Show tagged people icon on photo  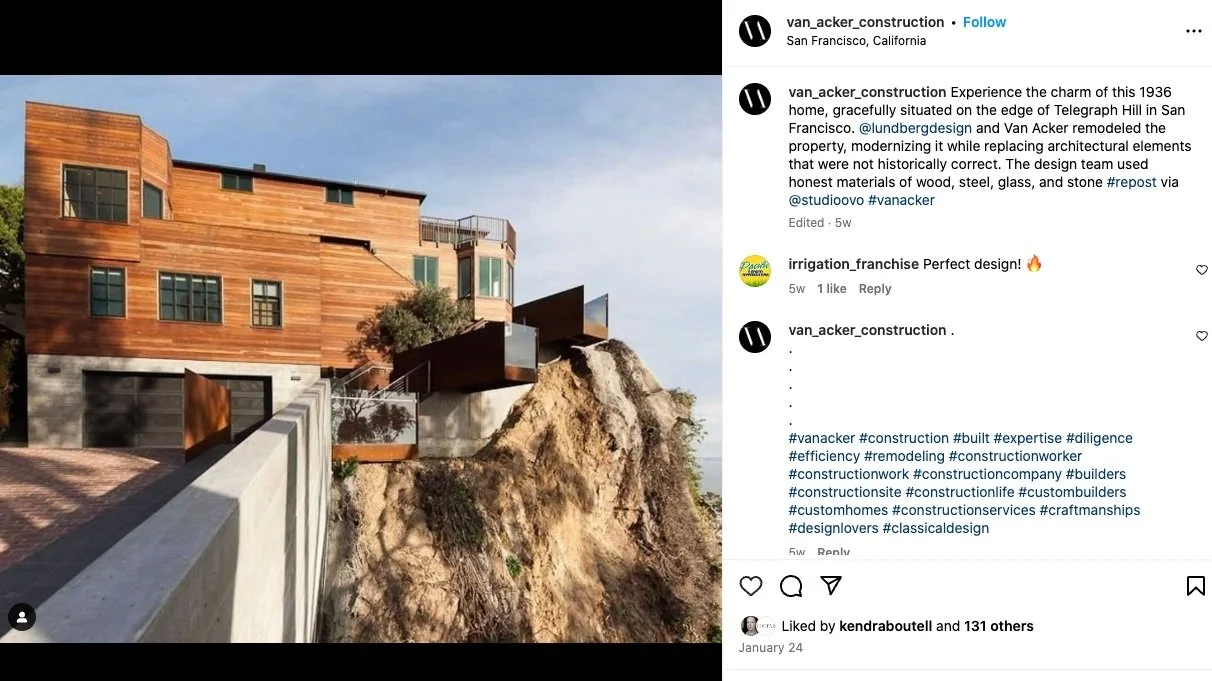[22, 617]
